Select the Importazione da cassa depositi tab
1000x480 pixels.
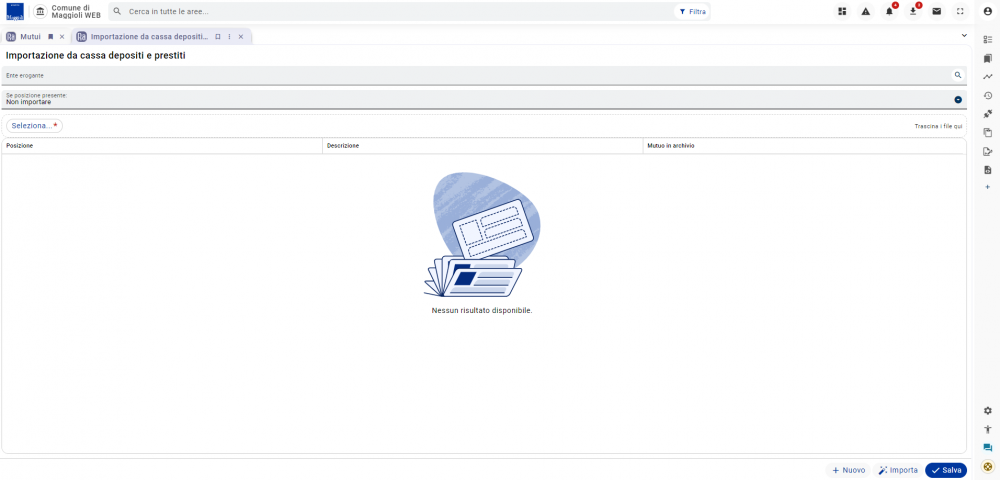coord(150,37)
